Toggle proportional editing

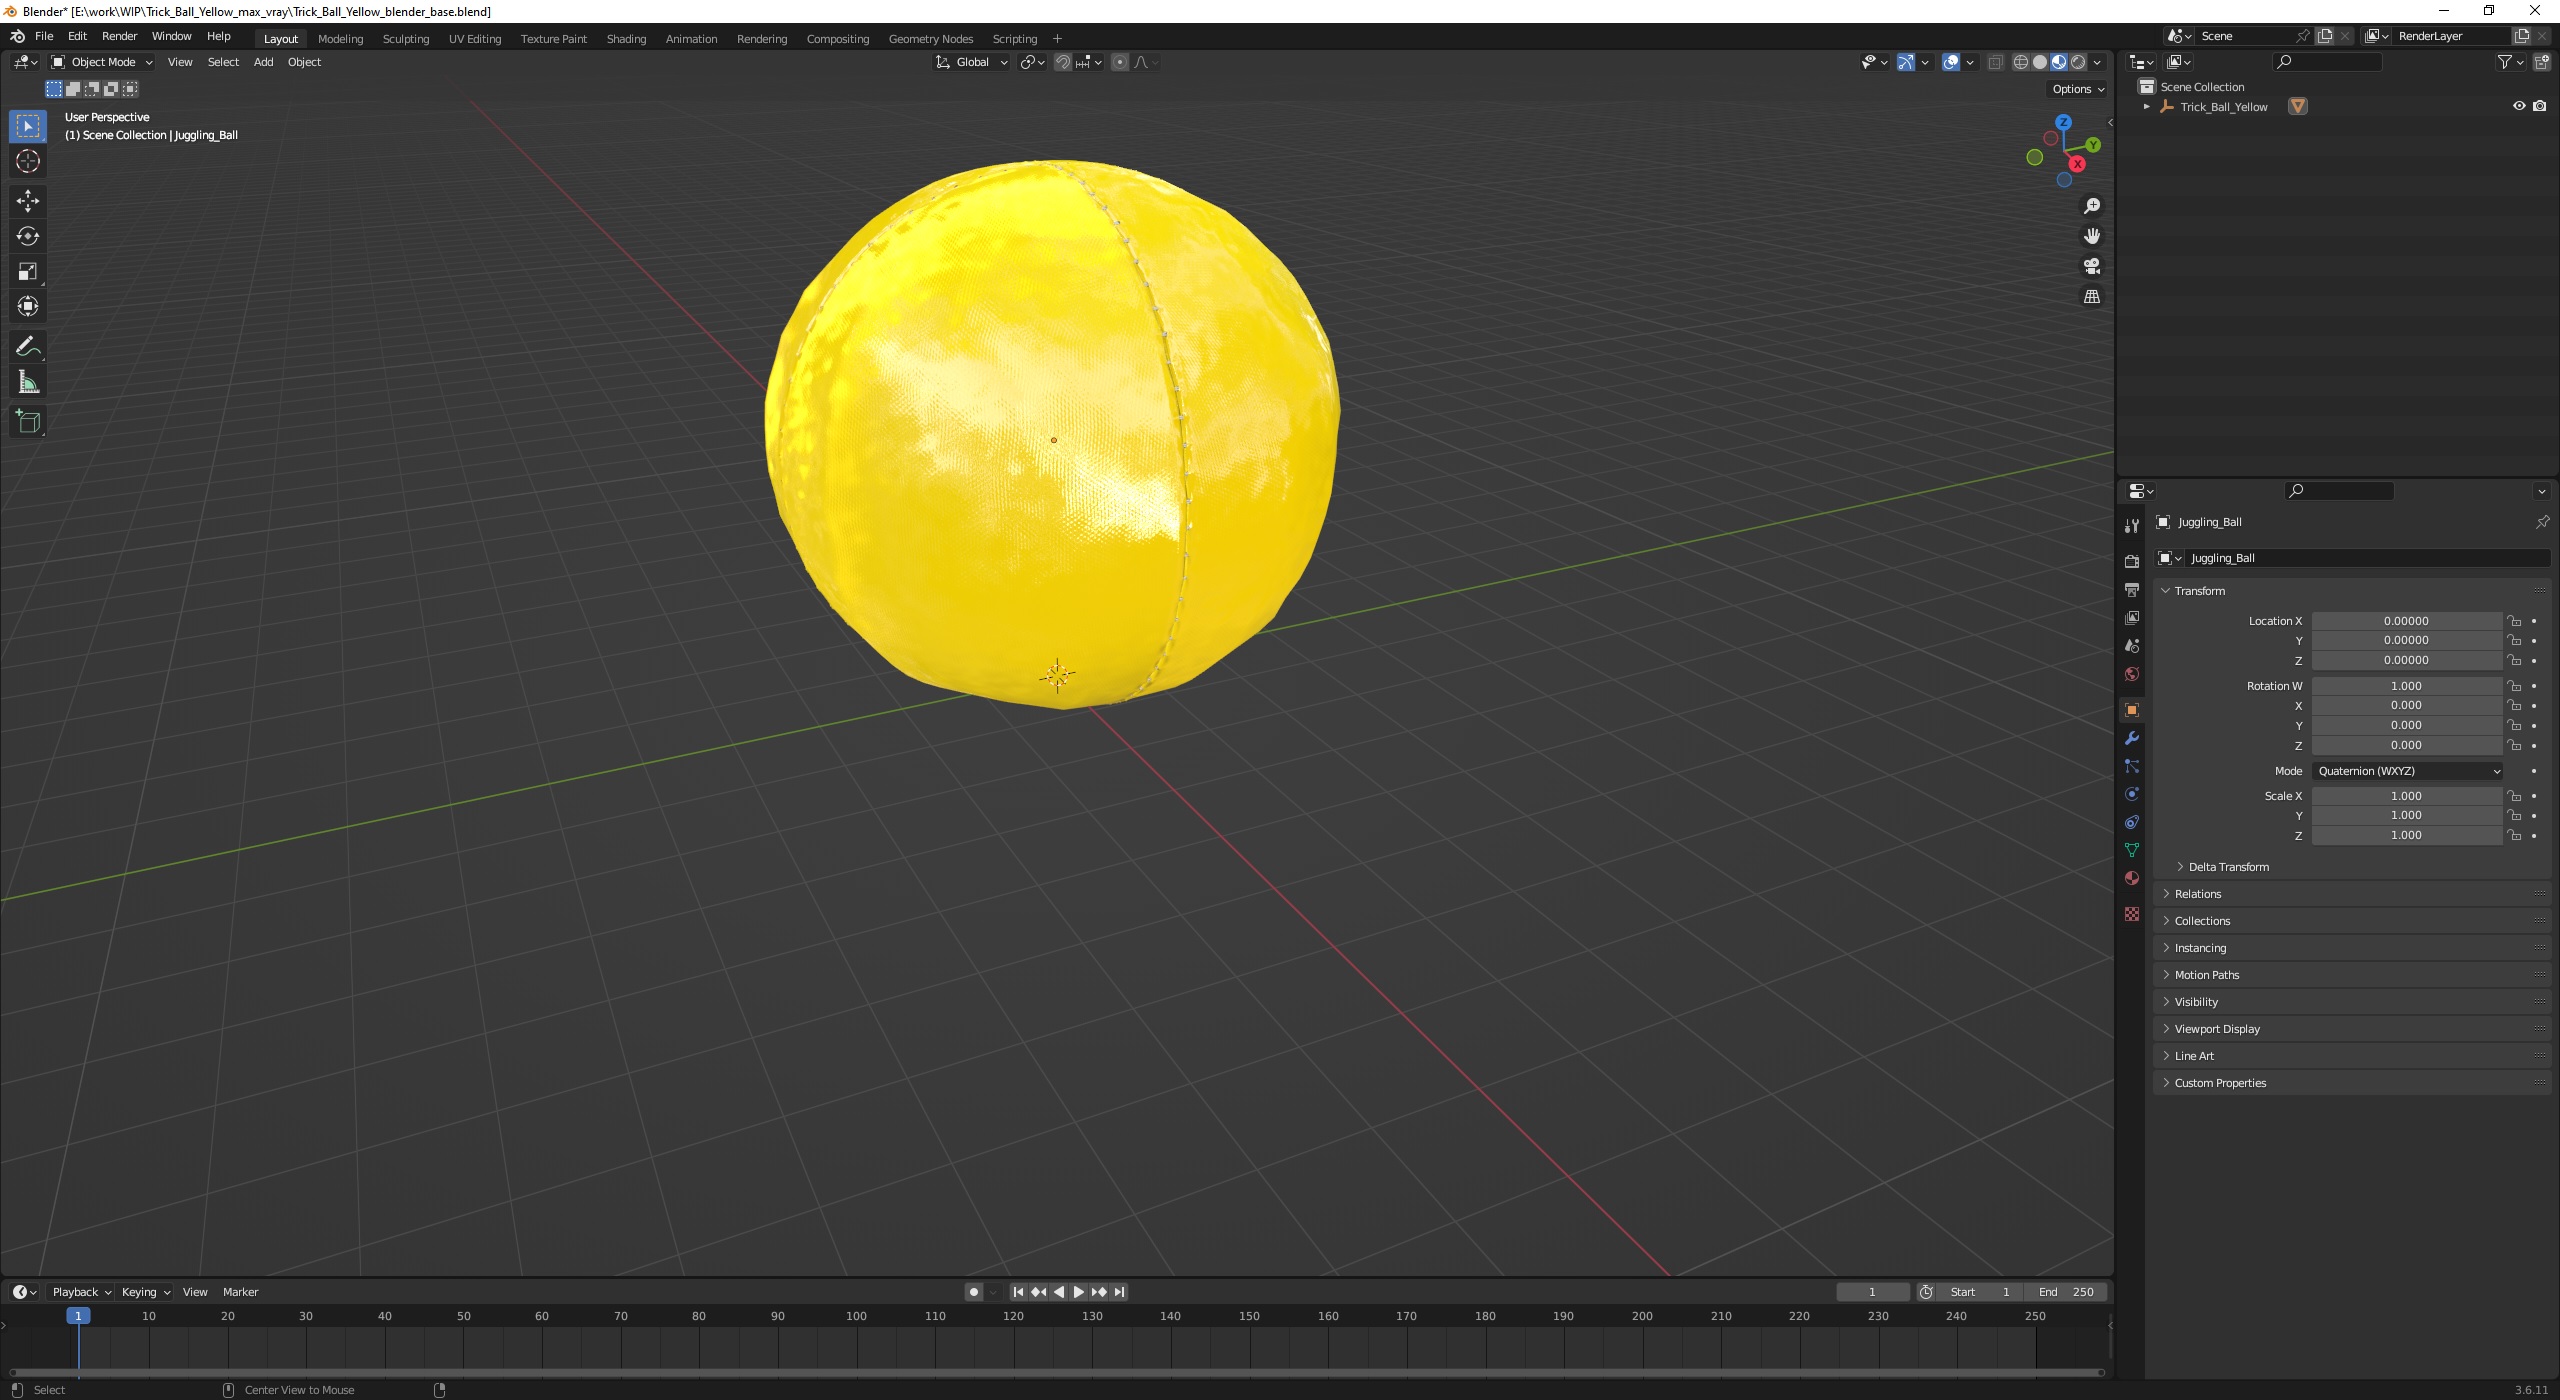pos(1120,62)
